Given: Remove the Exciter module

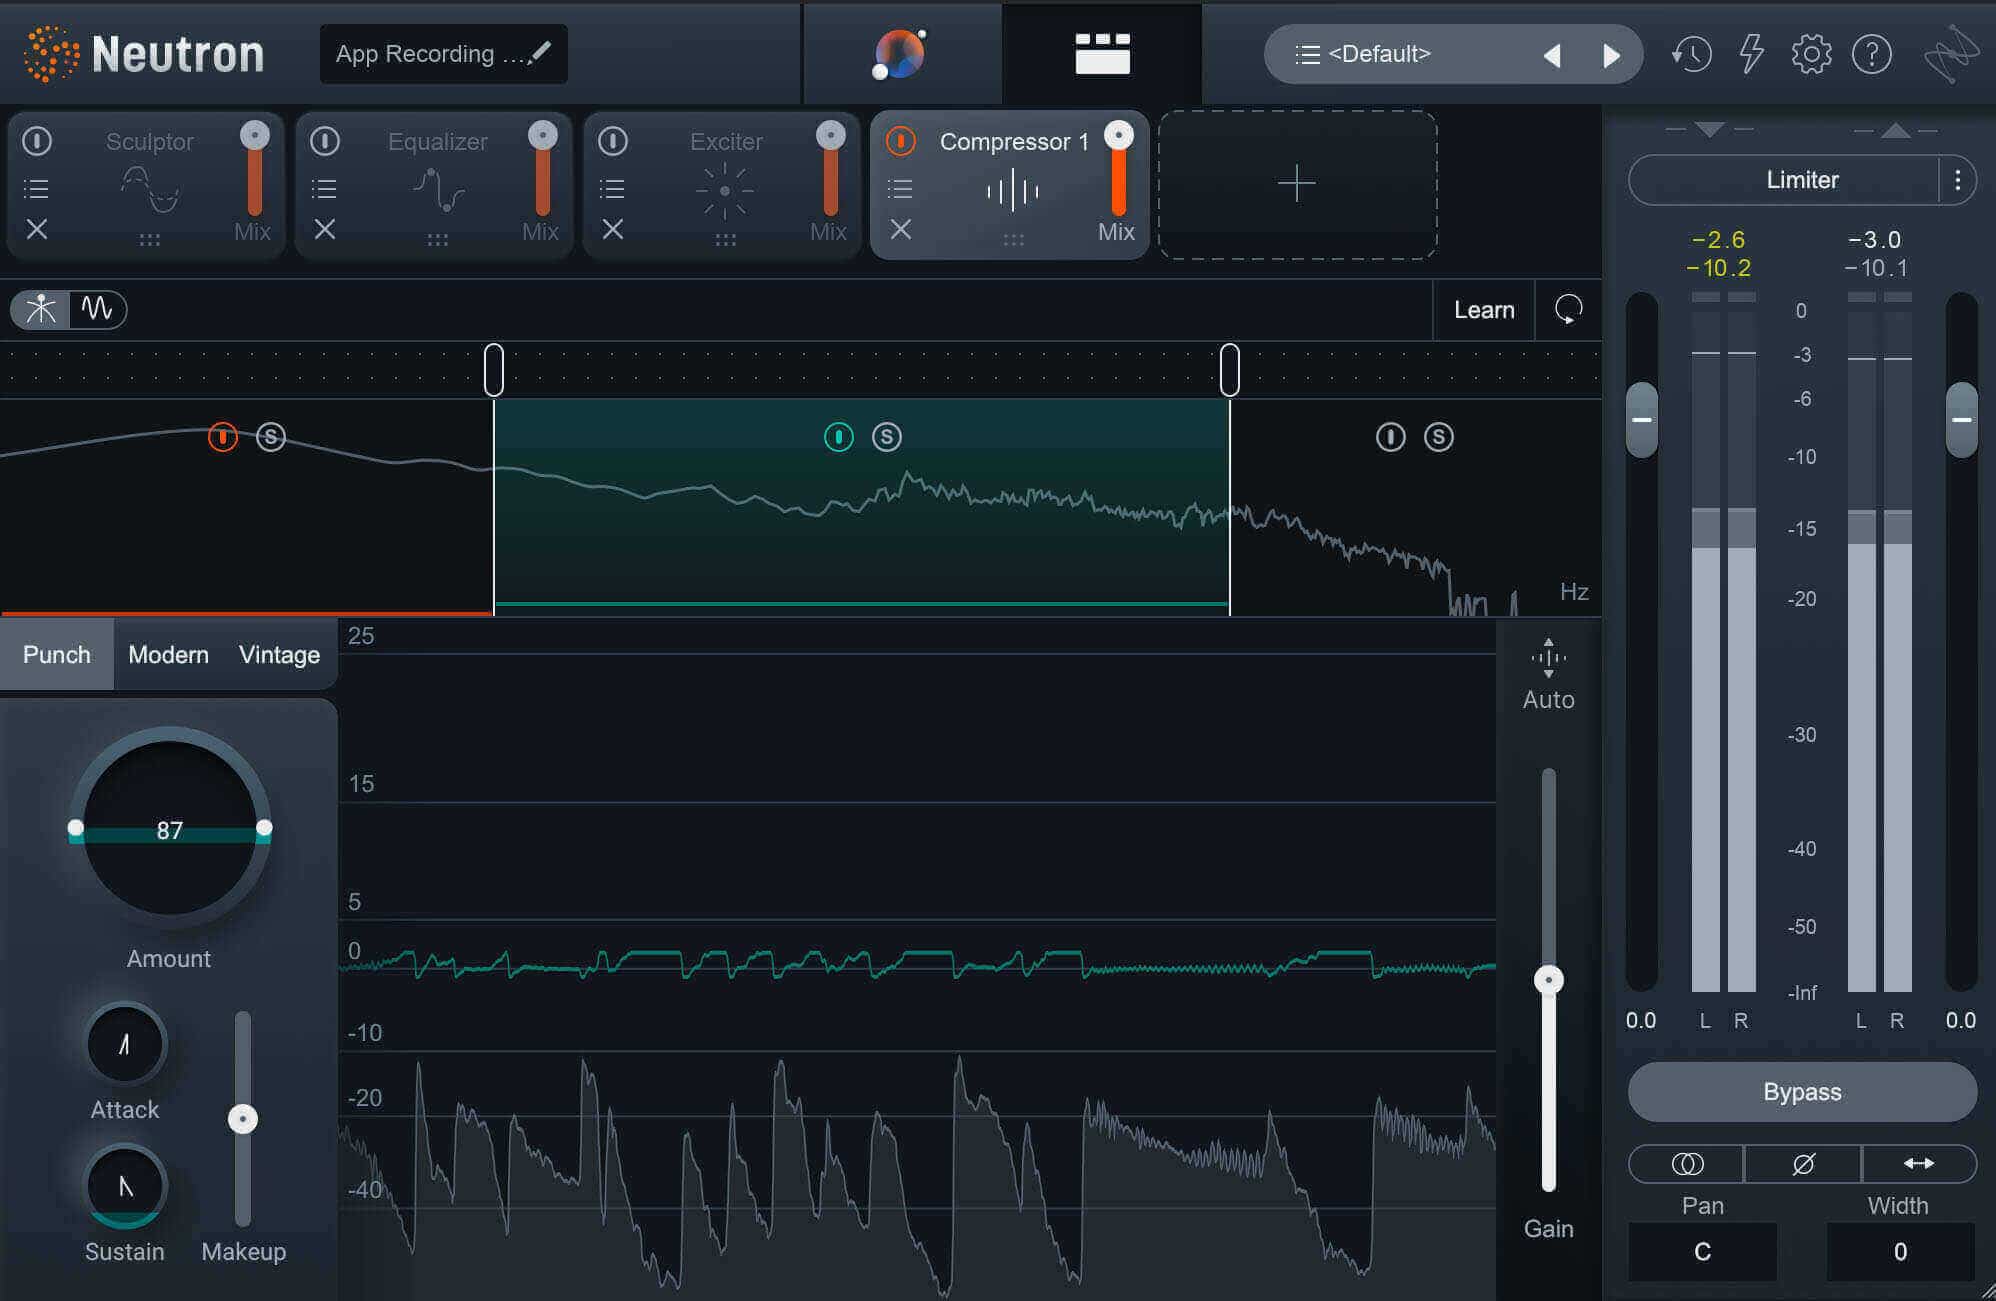Looking at the screenshot, I should [613, 230].
